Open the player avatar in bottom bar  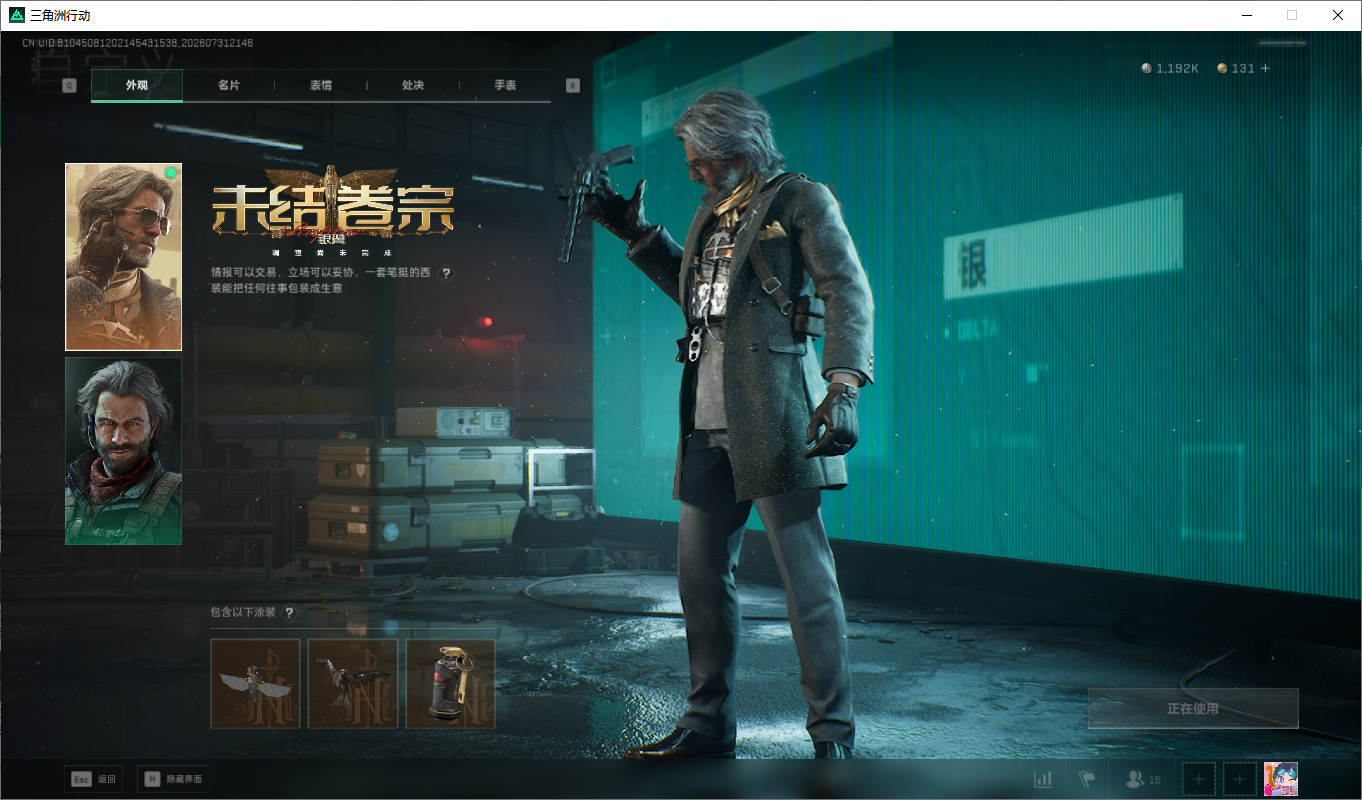[1281, 779]
